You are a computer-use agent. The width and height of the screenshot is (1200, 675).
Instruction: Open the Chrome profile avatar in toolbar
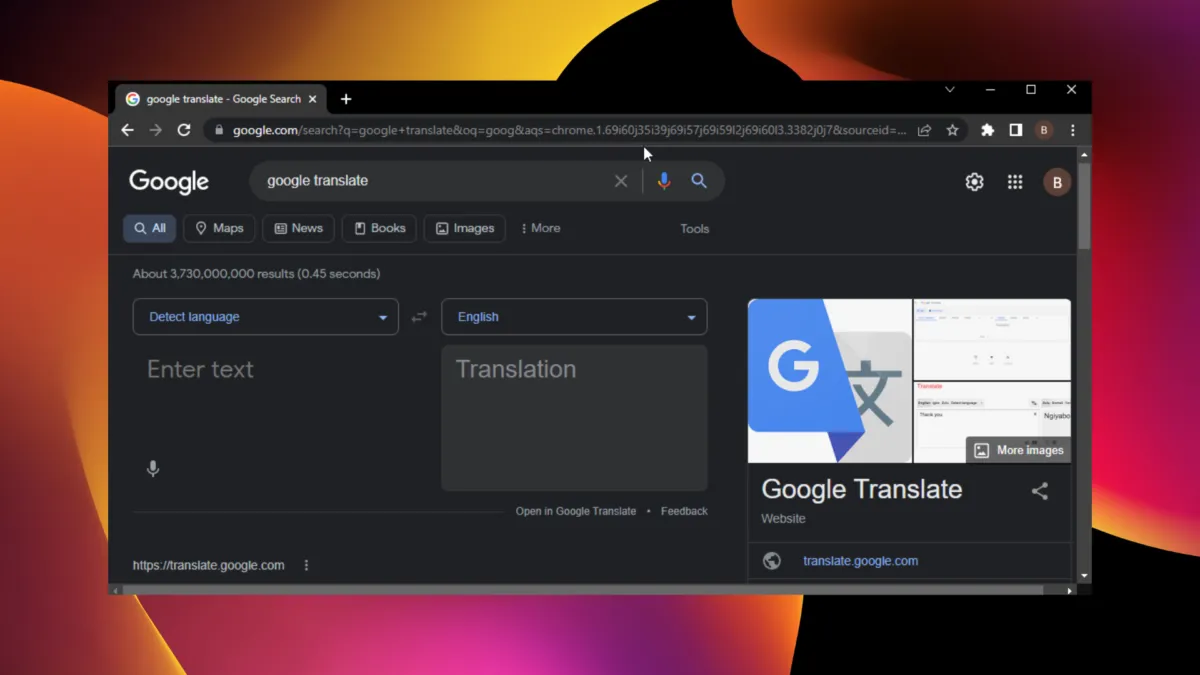(x=1044, y=130)
